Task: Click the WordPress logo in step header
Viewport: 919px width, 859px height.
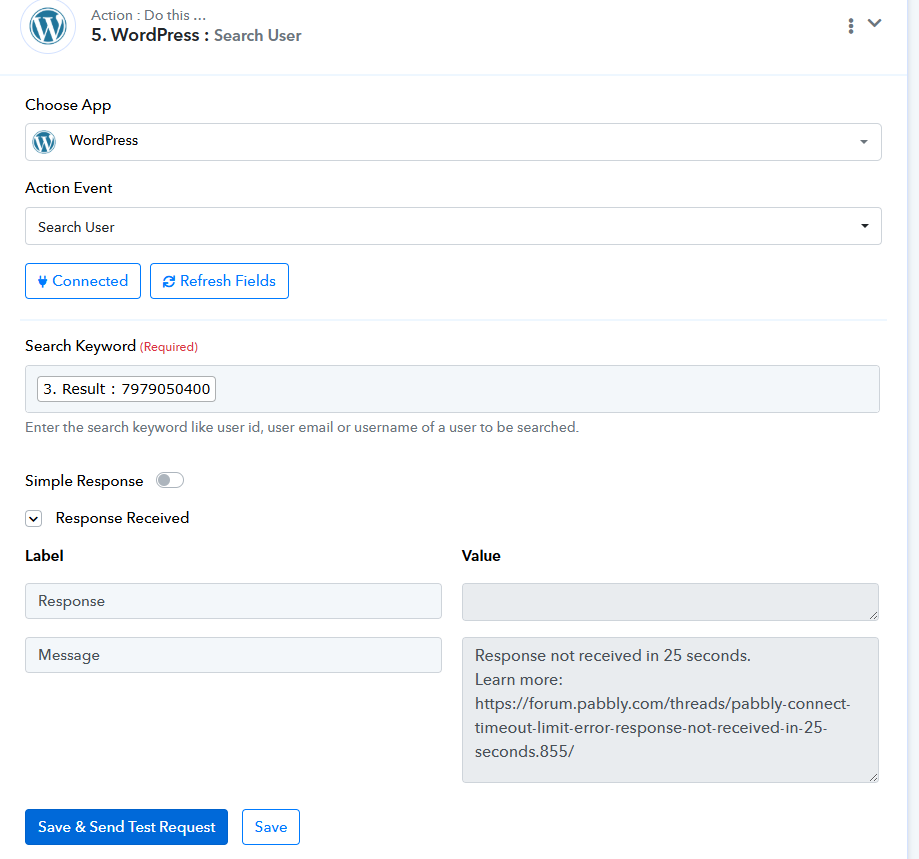Action: click(x=48, y=26)
